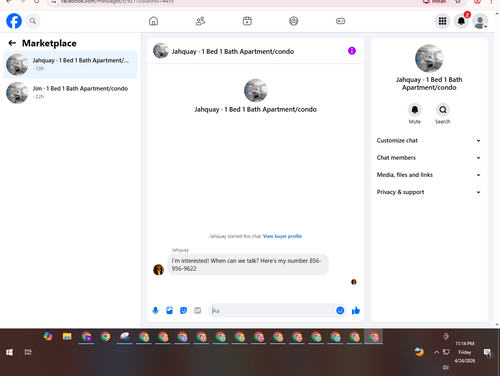Image resolution: width=500 pixels, height=376 pixels.
Task: Expand the Customize chat section
Action: 429,141
